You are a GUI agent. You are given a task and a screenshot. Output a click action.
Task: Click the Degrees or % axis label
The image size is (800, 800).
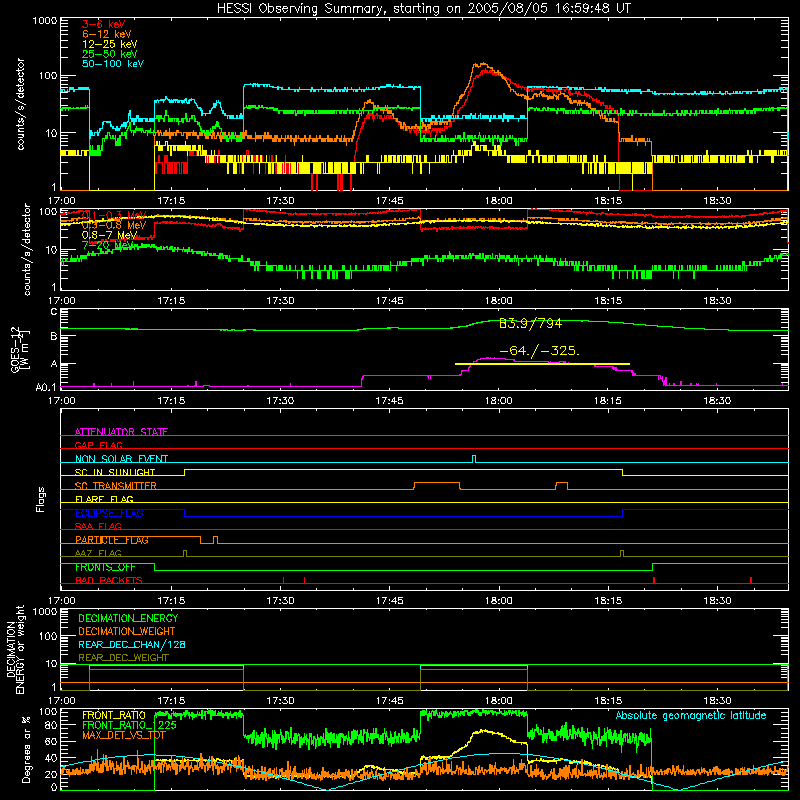click(26, 750)
